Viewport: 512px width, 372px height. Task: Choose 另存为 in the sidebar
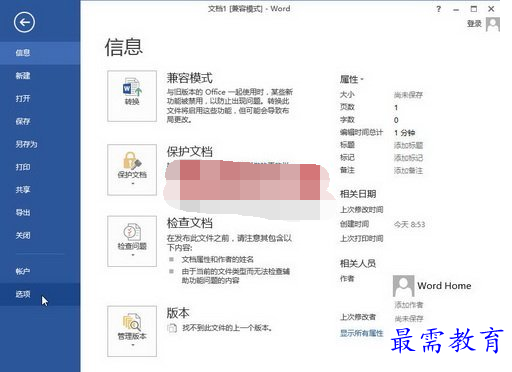[x=40, y=144]
